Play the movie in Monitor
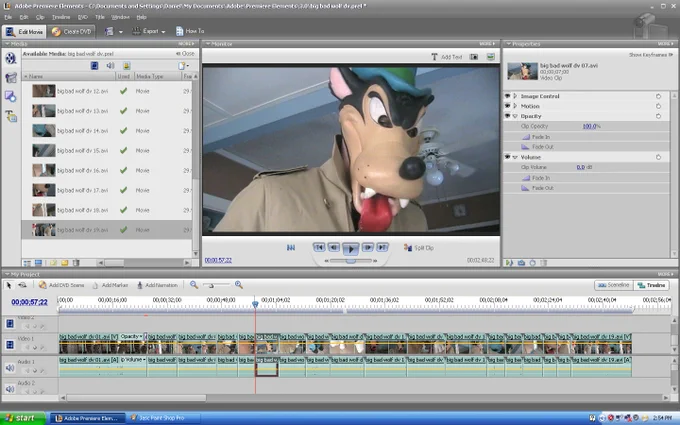The image size is (680, 425). 350,249
